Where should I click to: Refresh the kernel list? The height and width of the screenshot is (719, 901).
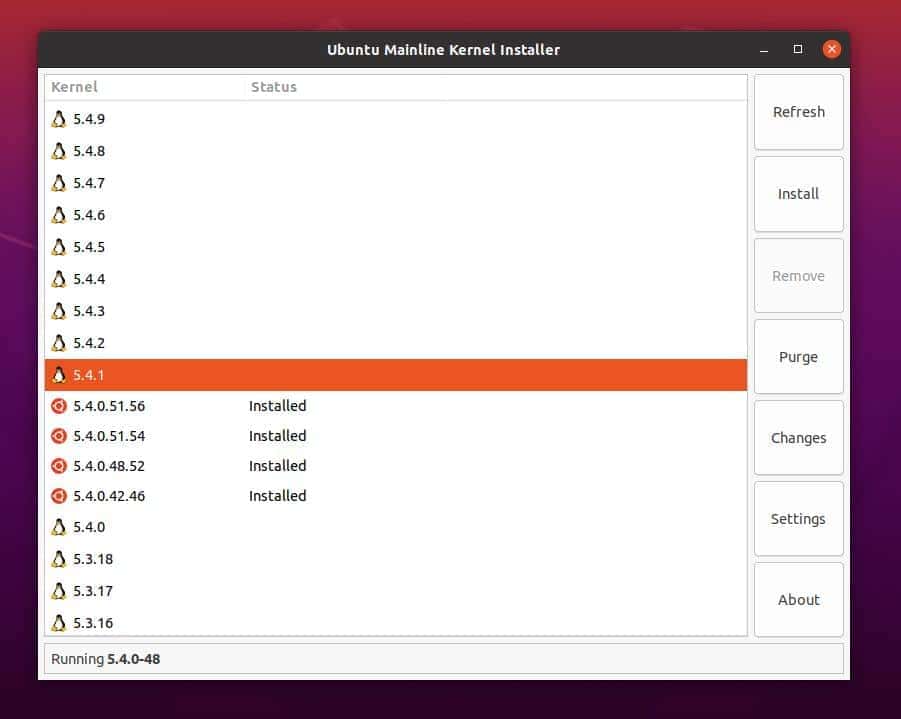pyautogui.click(x=799, y=112)
